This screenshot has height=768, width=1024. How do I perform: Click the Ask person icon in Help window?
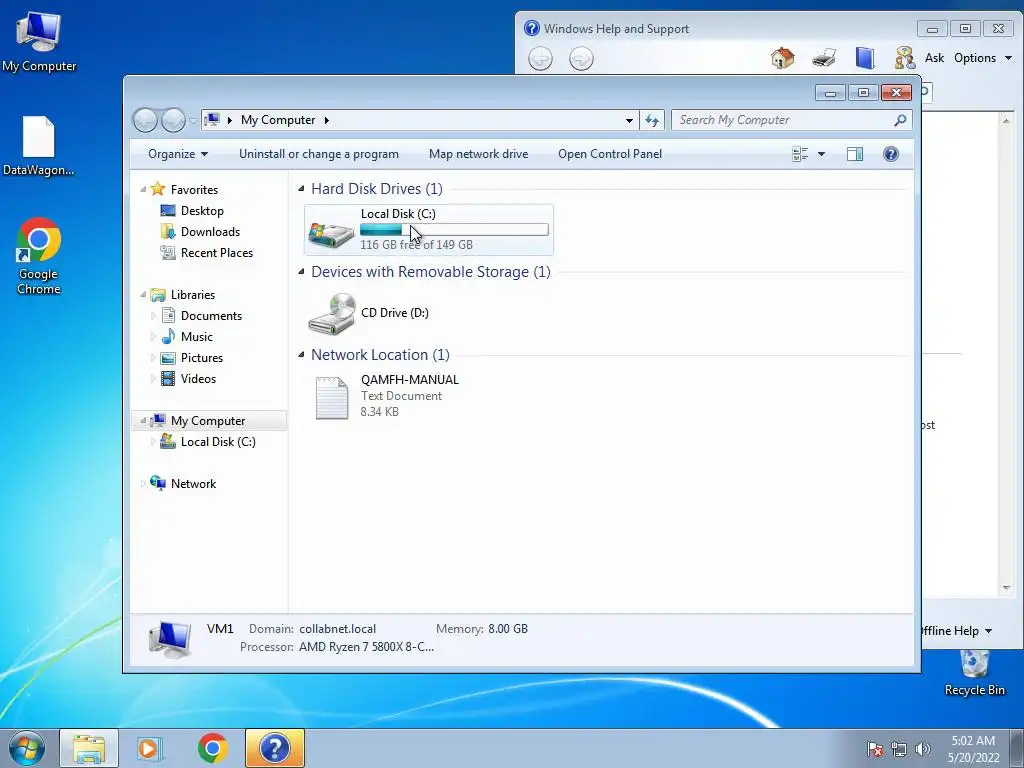(905, 58)
